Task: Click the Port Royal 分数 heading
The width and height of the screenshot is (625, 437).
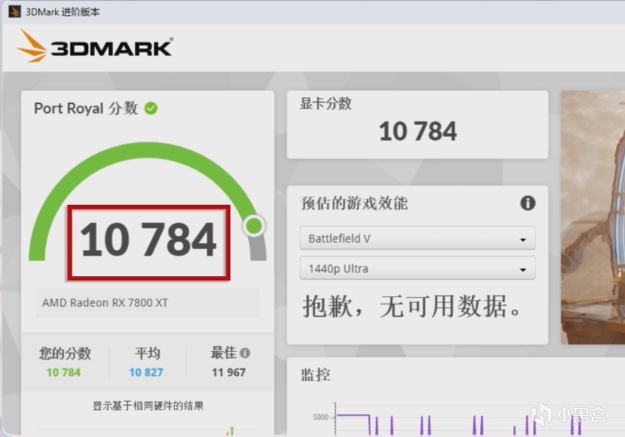Action: (x=86, y=108)
